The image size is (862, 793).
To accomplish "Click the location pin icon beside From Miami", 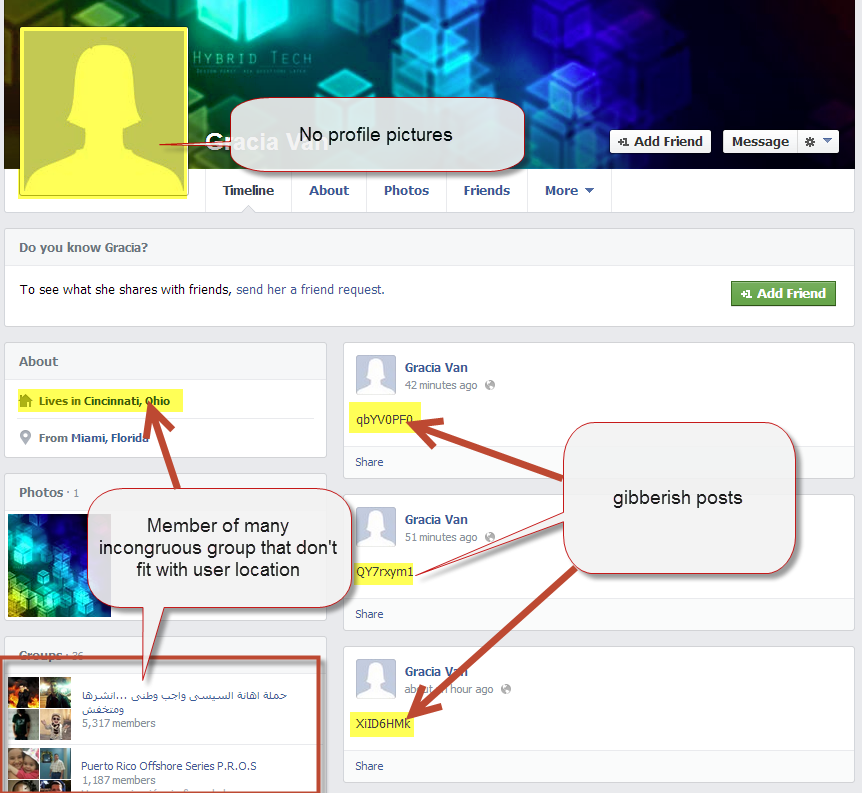I will [x=26, y=438].
